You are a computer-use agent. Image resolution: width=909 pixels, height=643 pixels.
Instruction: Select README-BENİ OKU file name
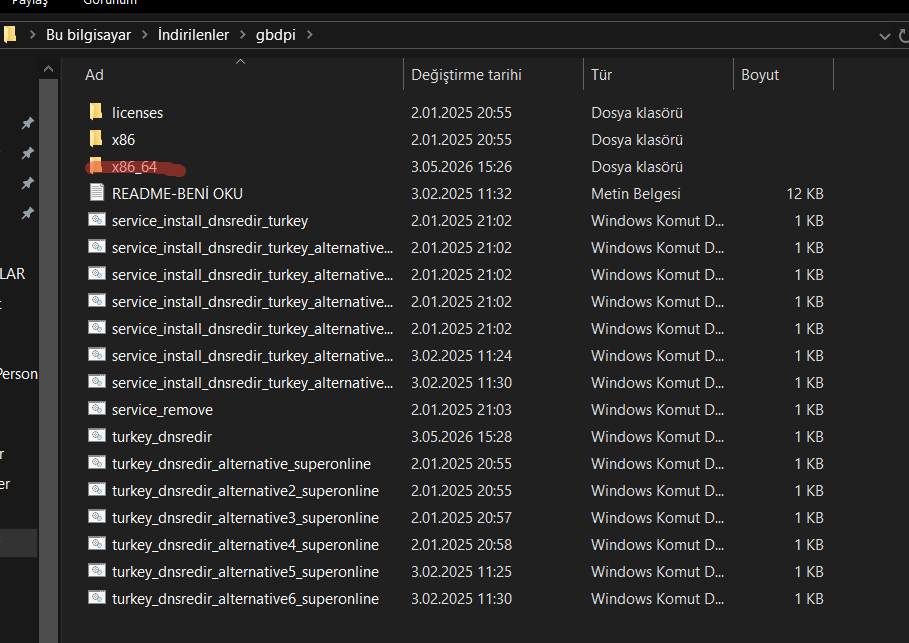click(177, 194)
